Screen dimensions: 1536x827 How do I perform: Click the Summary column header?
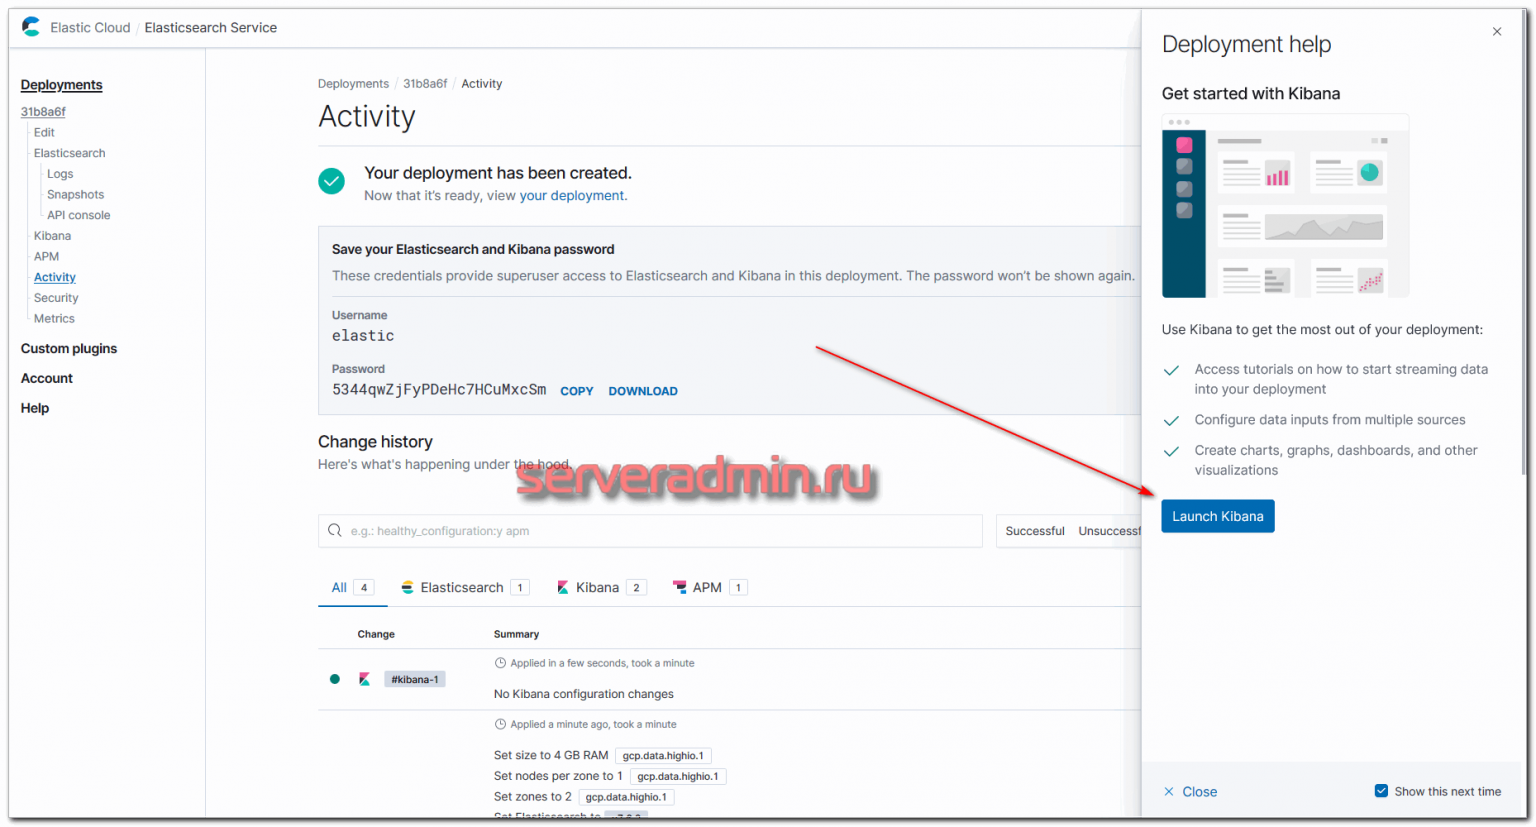516,634
